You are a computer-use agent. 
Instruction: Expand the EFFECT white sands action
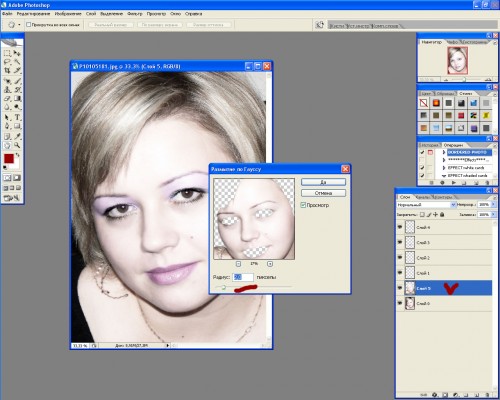(444, 168)
